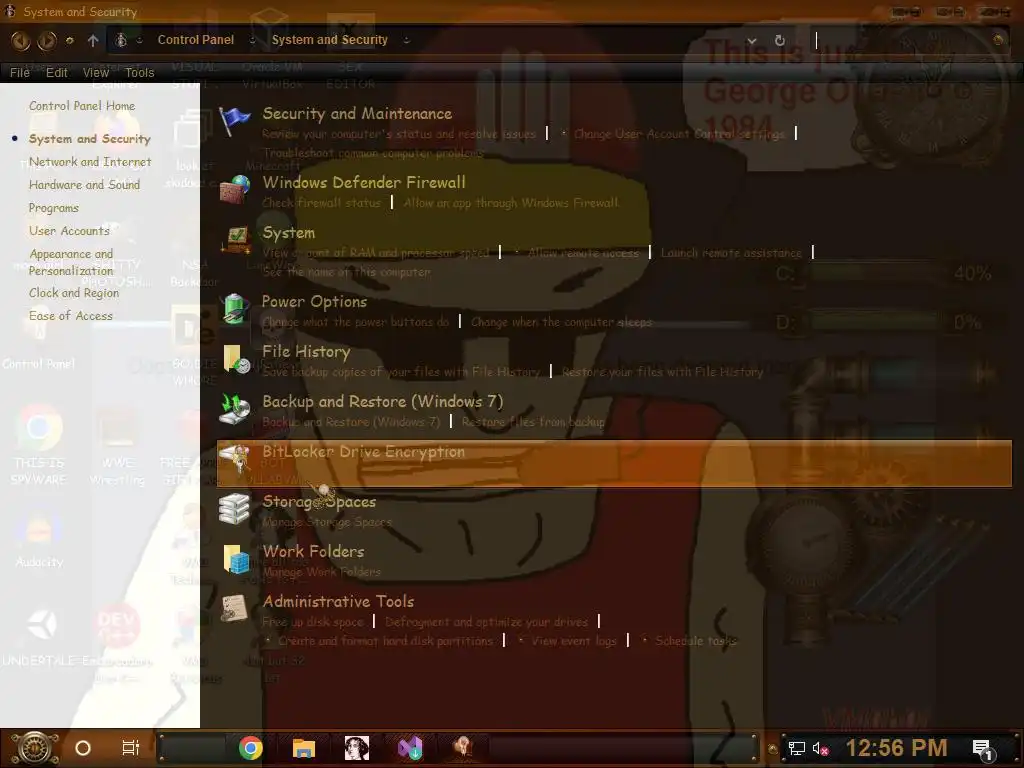This screenshot has height=768, width=1024.
Task: Open the Backup and Restore icon
Action: point(234,409)
